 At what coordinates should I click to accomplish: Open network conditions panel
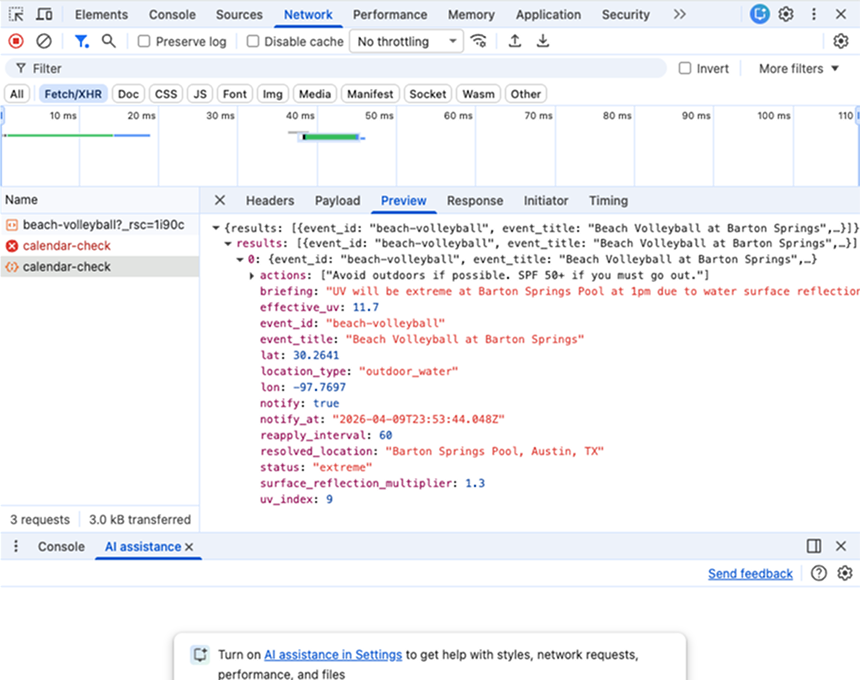pos(479,41)
